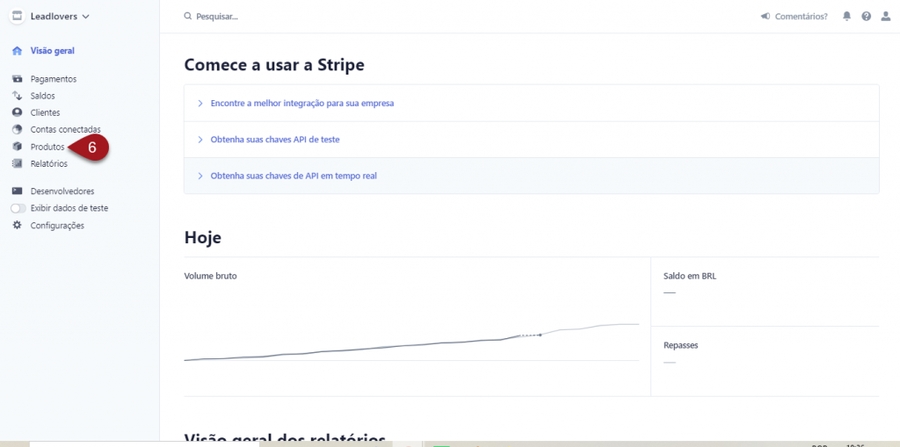
Task: Go to Visão geral in sidebar
Action: tap(52, 51)
